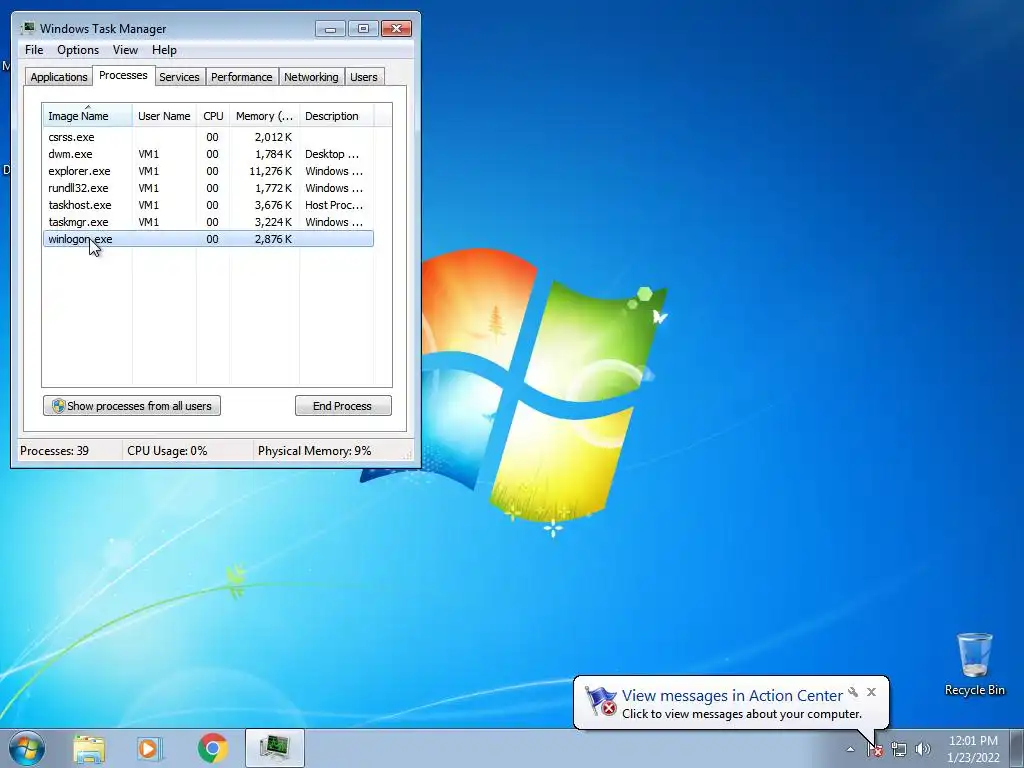The height and width of the screenshot is (768, 1024).
Task: Select the taskmgr.exe process row
Action: pos(208,222)
